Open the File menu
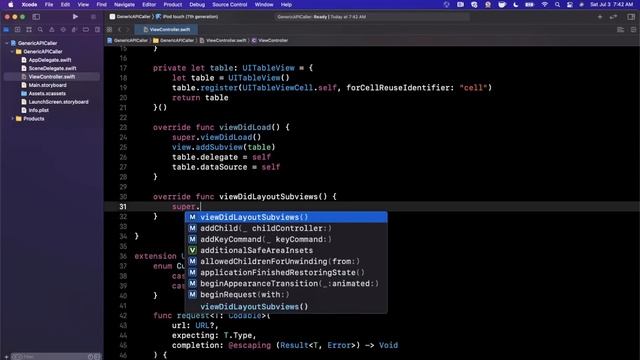Screen dimensions: 640x360 (x=49, y=4)
